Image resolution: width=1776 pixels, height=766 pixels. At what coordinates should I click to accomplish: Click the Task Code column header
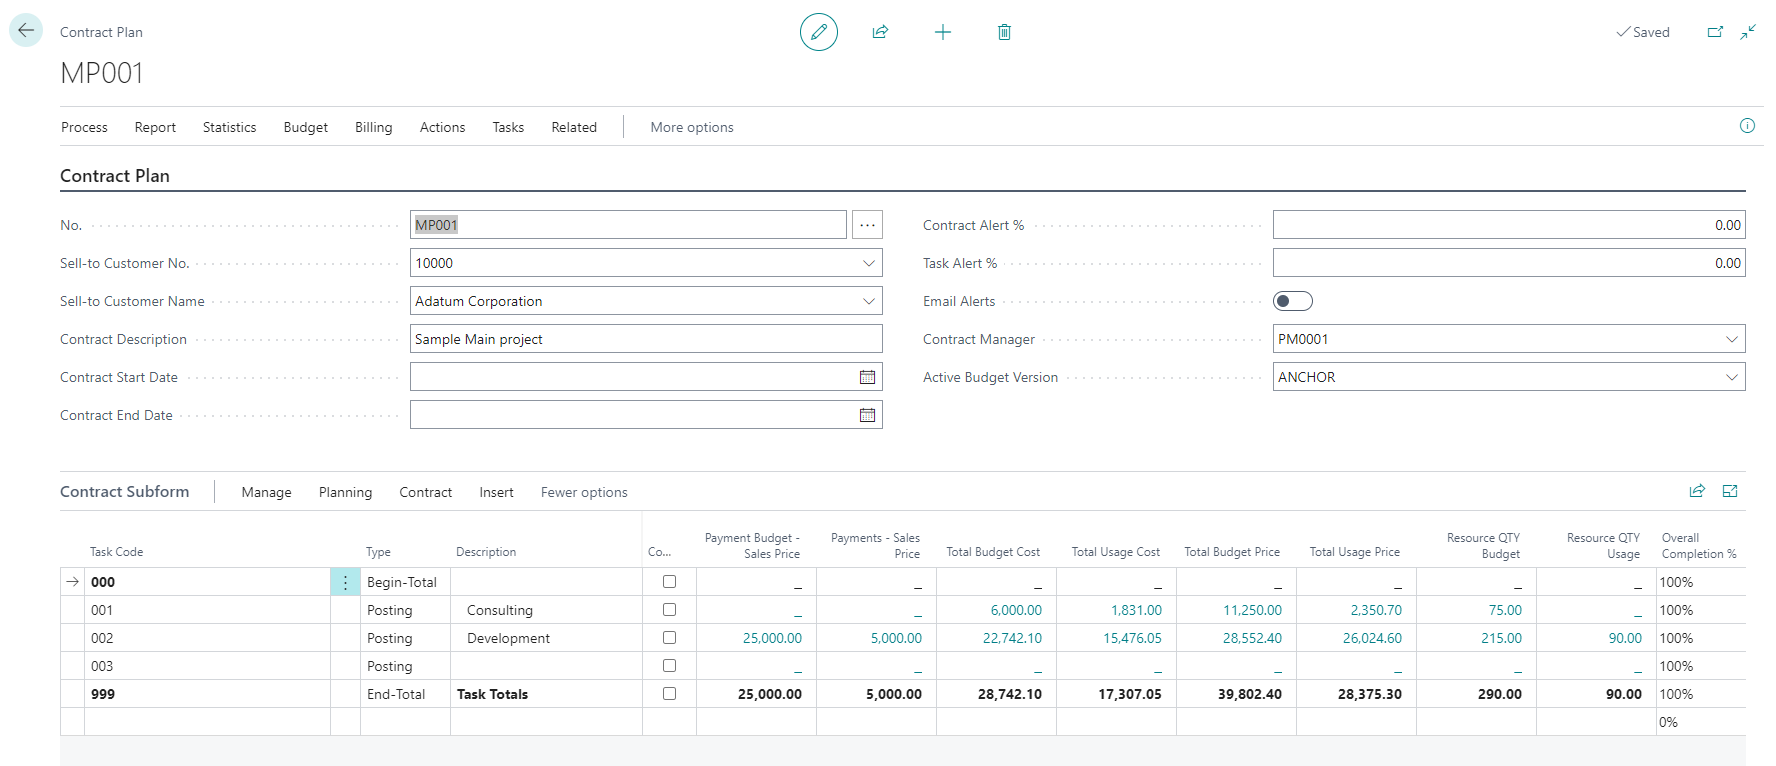[x=116, y=552]
